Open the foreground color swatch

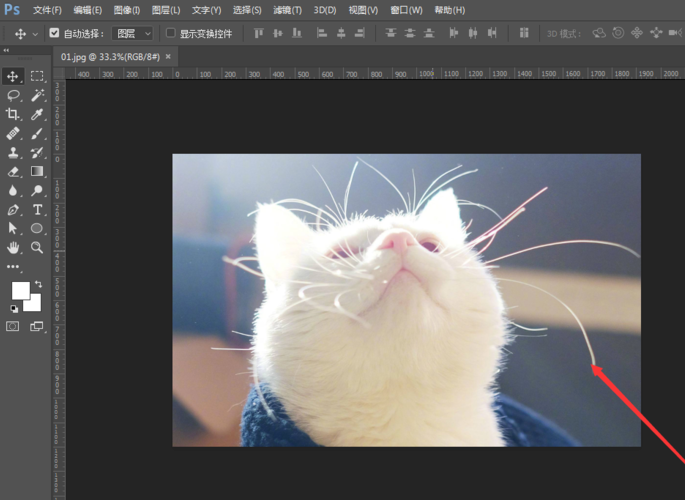click(20, 290)
